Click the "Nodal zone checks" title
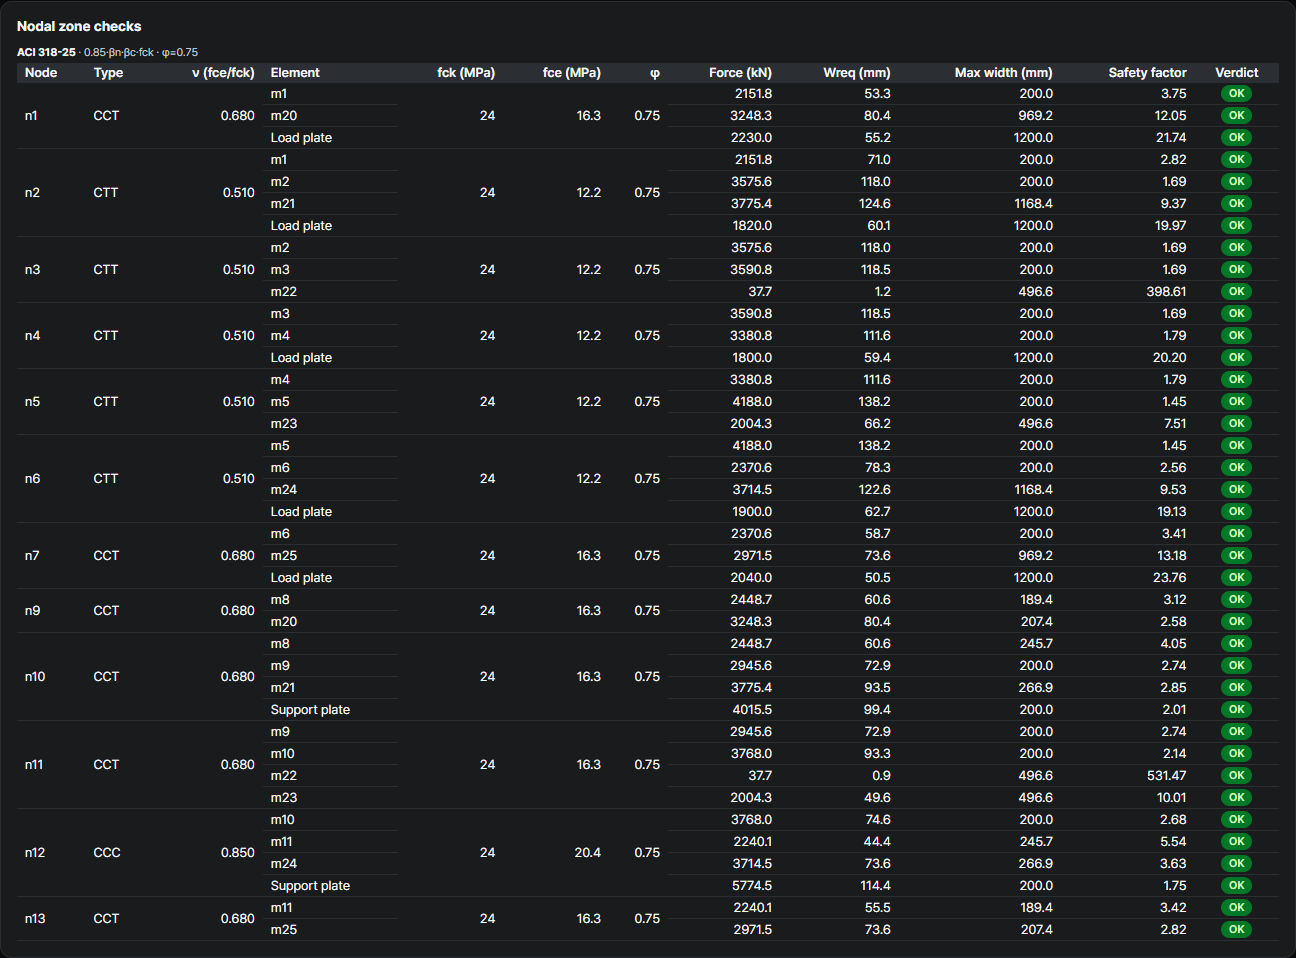The height and width of the screenshot is (958, 1296). pyautogui.click(x=79, y=26)
